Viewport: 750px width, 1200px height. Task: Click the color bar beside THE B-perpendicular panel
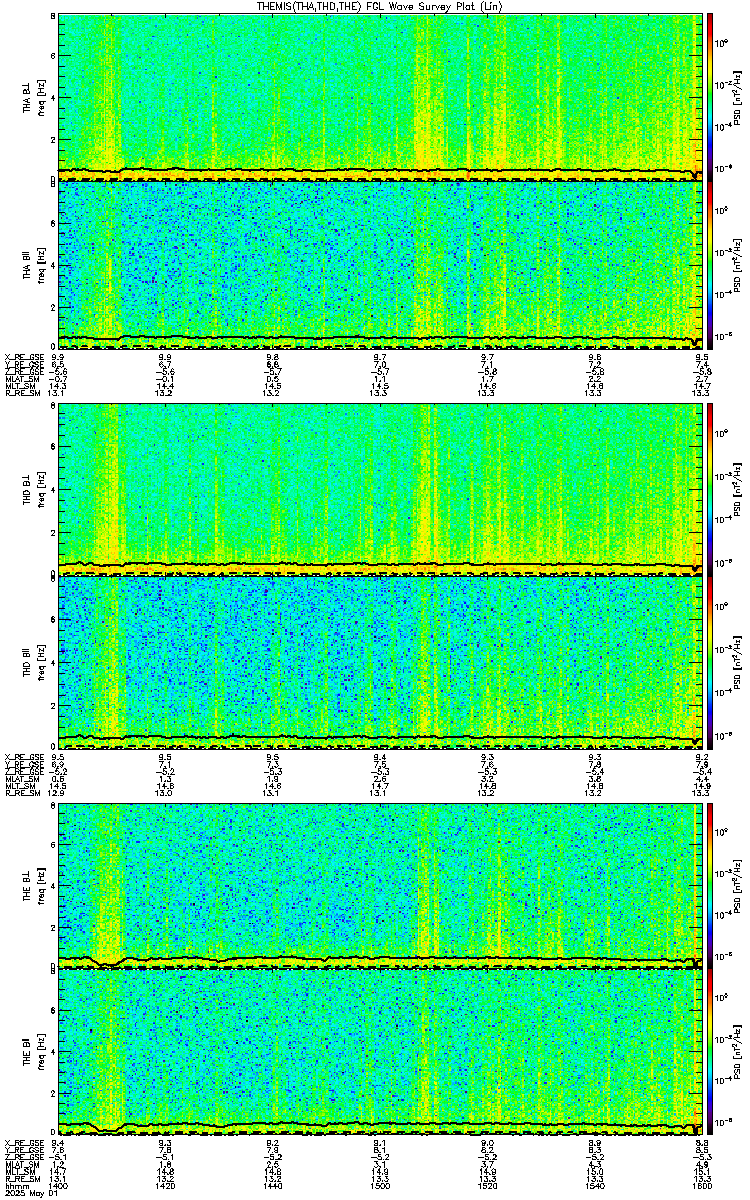pyautogui.click(x=710, y=884)
